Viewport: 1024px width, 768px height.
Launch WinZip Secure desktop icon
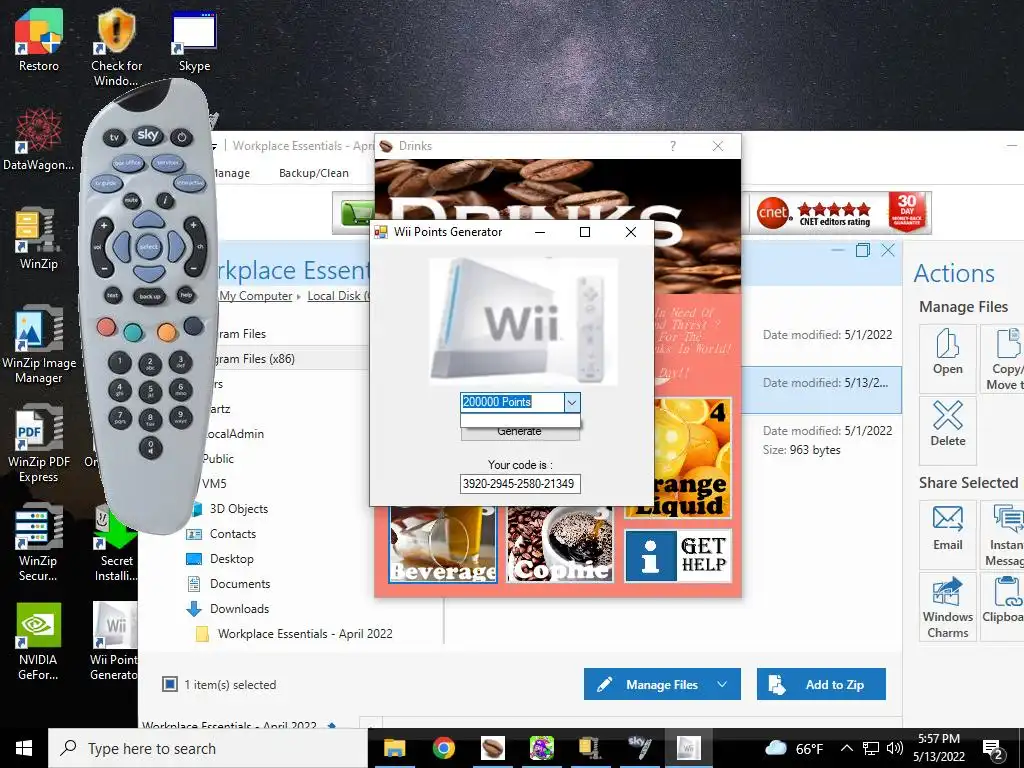38,543
